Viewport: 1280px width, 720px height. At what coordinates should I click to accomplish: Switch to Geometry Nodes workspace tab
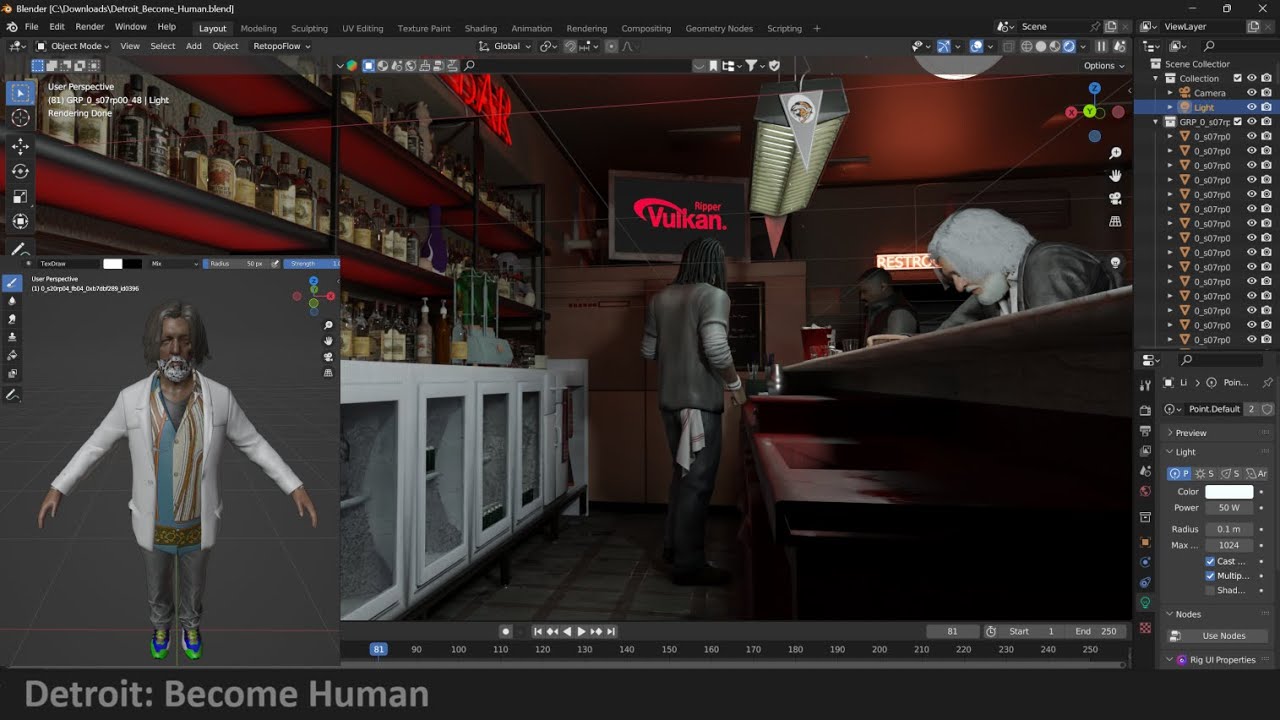(x=719, y=28)
